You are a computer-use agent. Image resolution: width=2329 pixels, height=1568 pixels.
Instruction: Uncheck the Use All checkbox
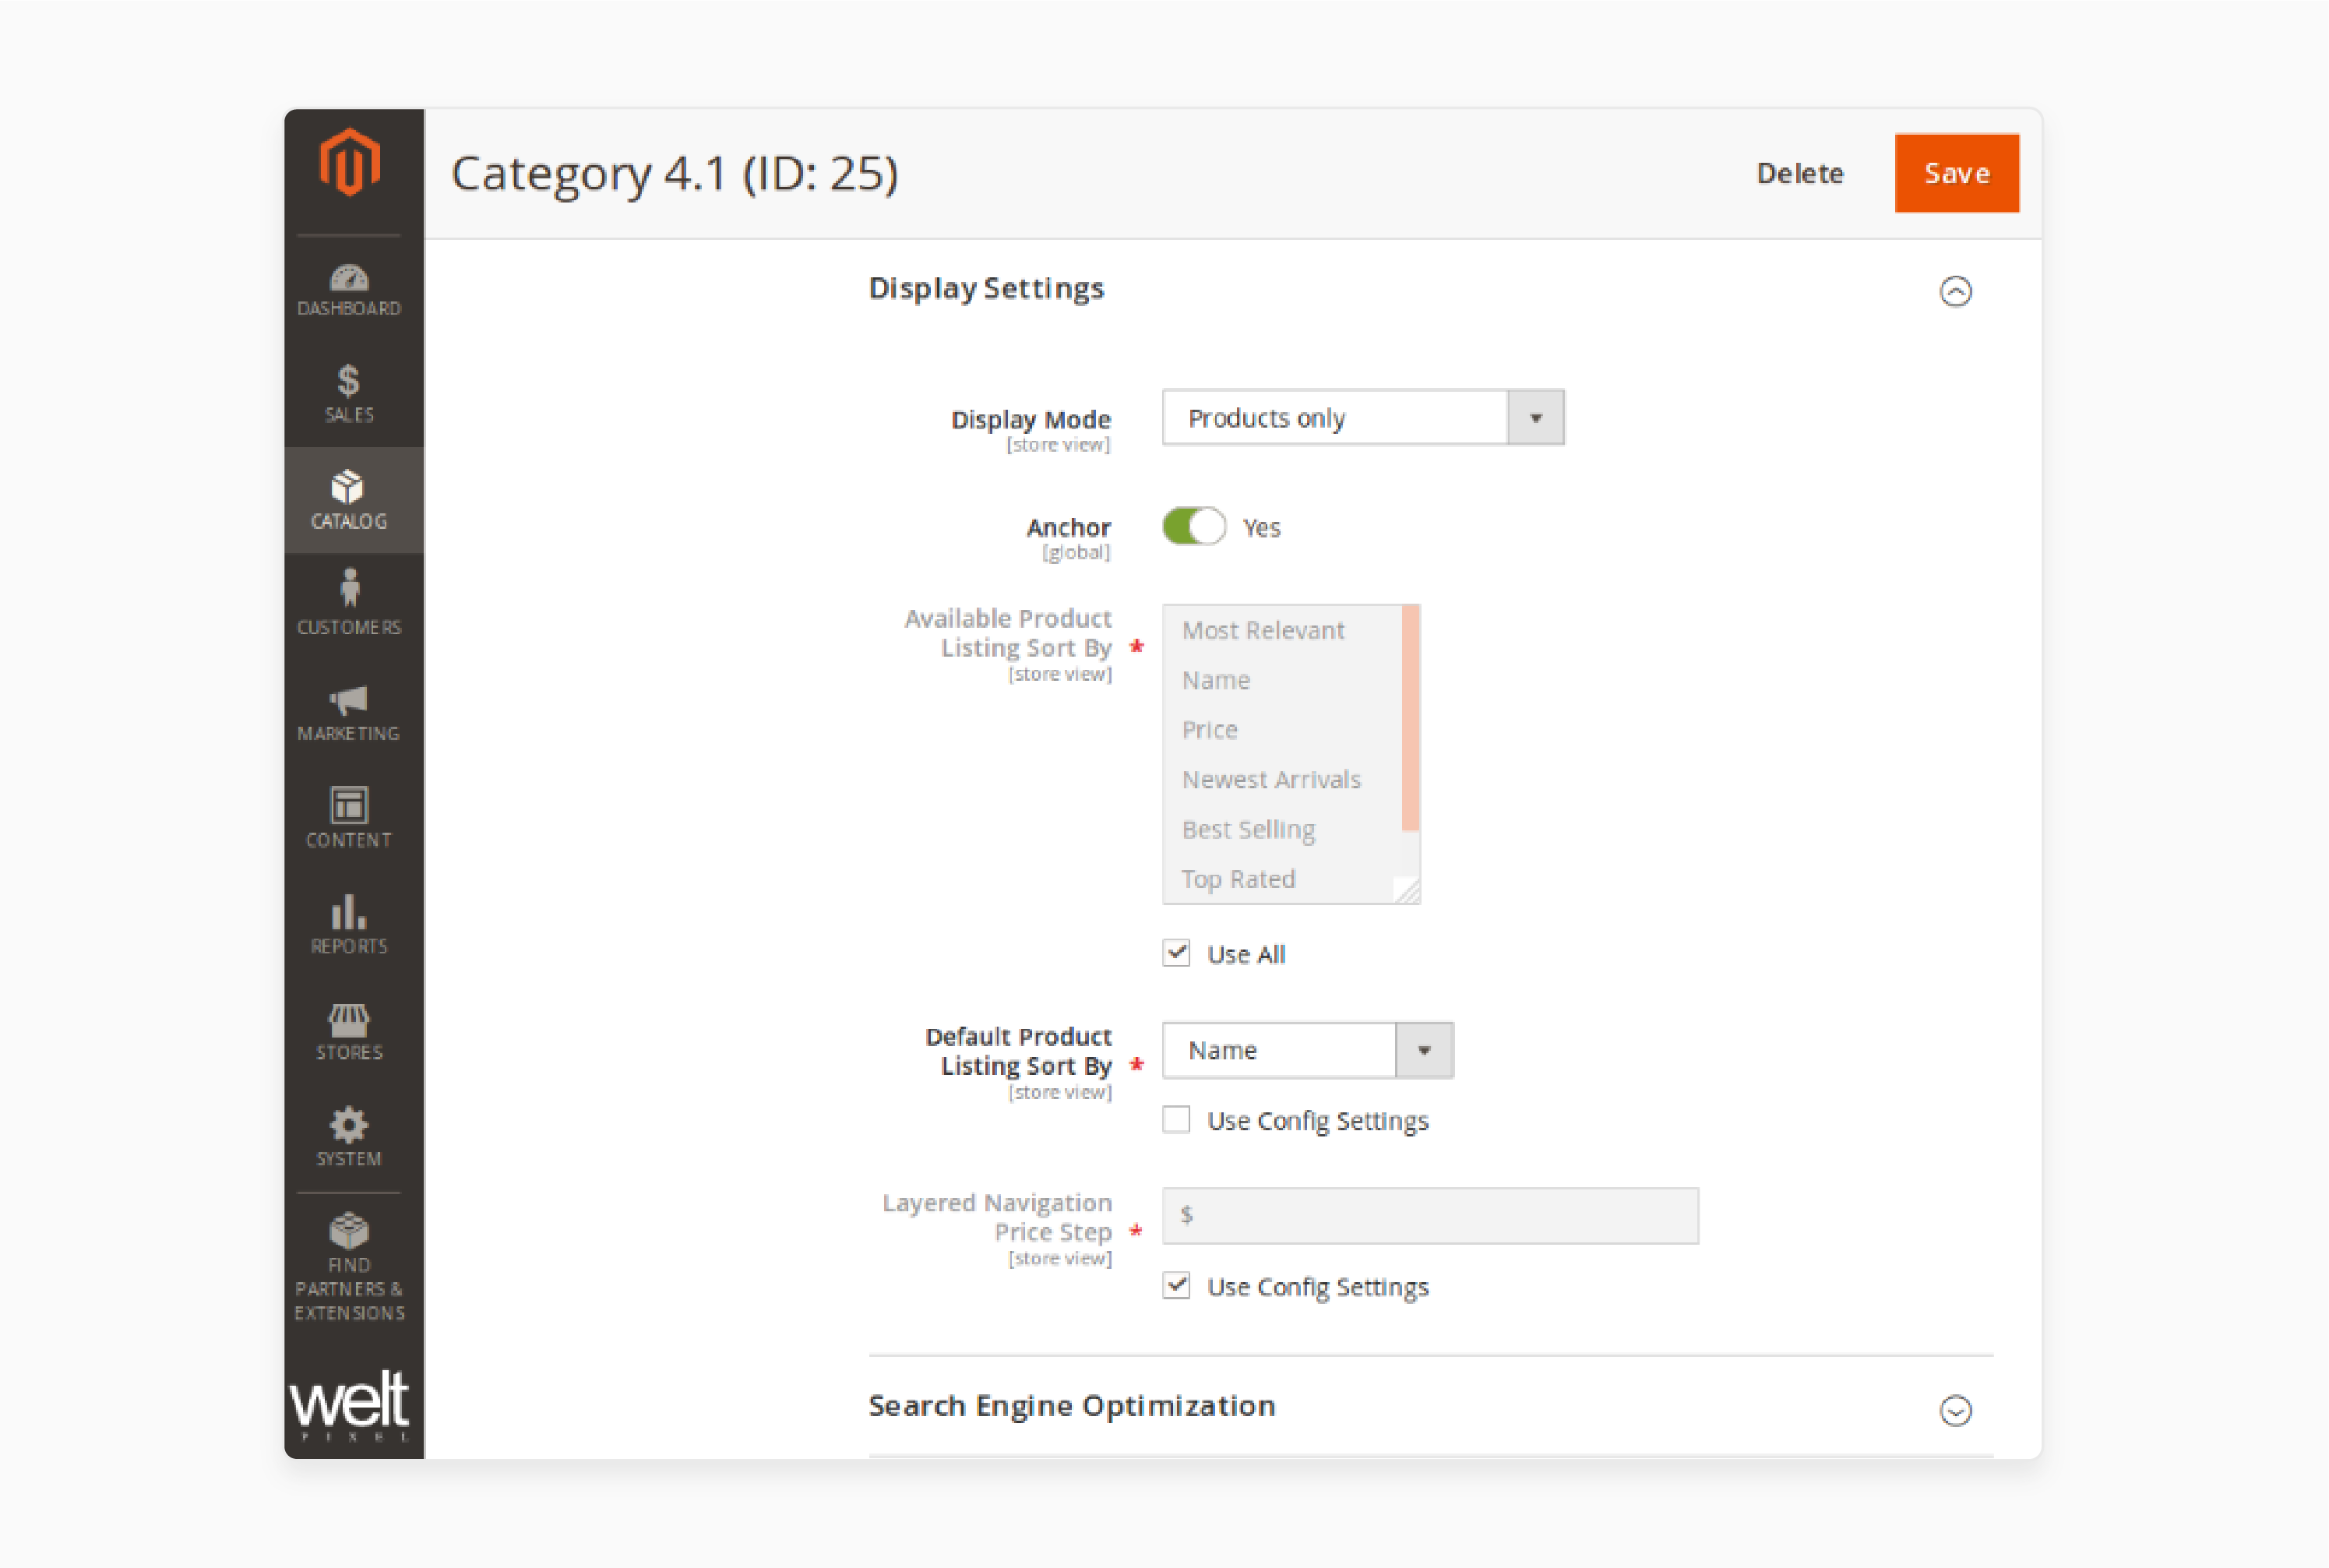click(1177, 953)
